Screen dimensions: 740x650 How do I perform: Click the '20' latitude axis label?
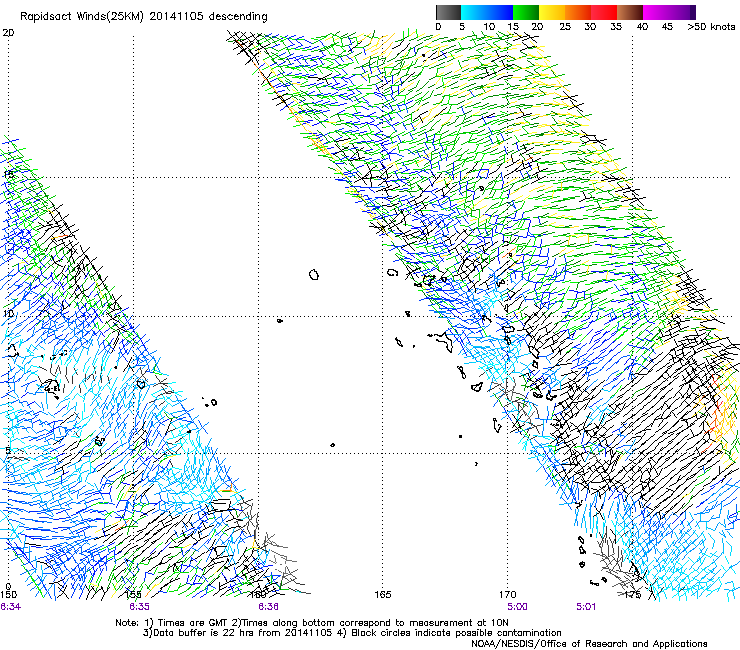[8, 33]
